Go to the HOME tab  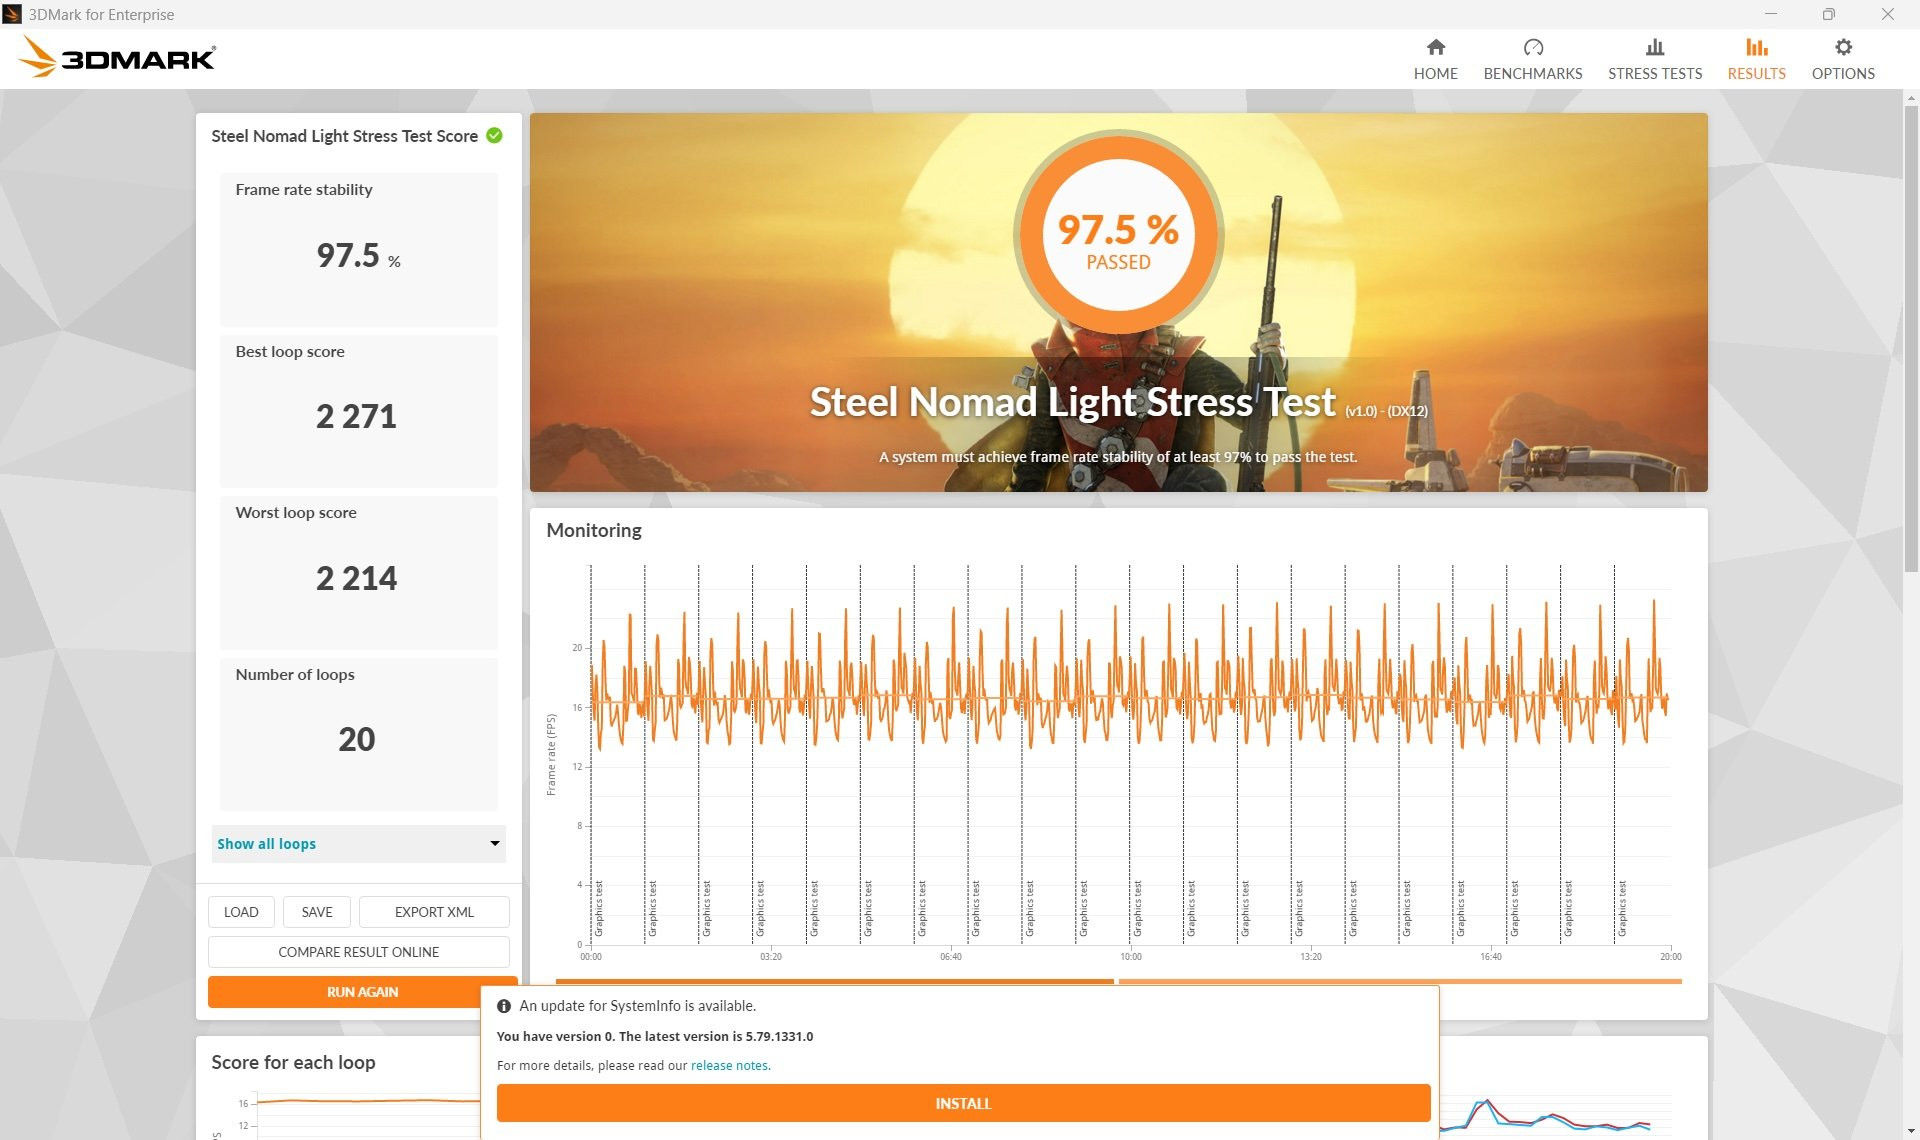click(x=1435, y=59)
